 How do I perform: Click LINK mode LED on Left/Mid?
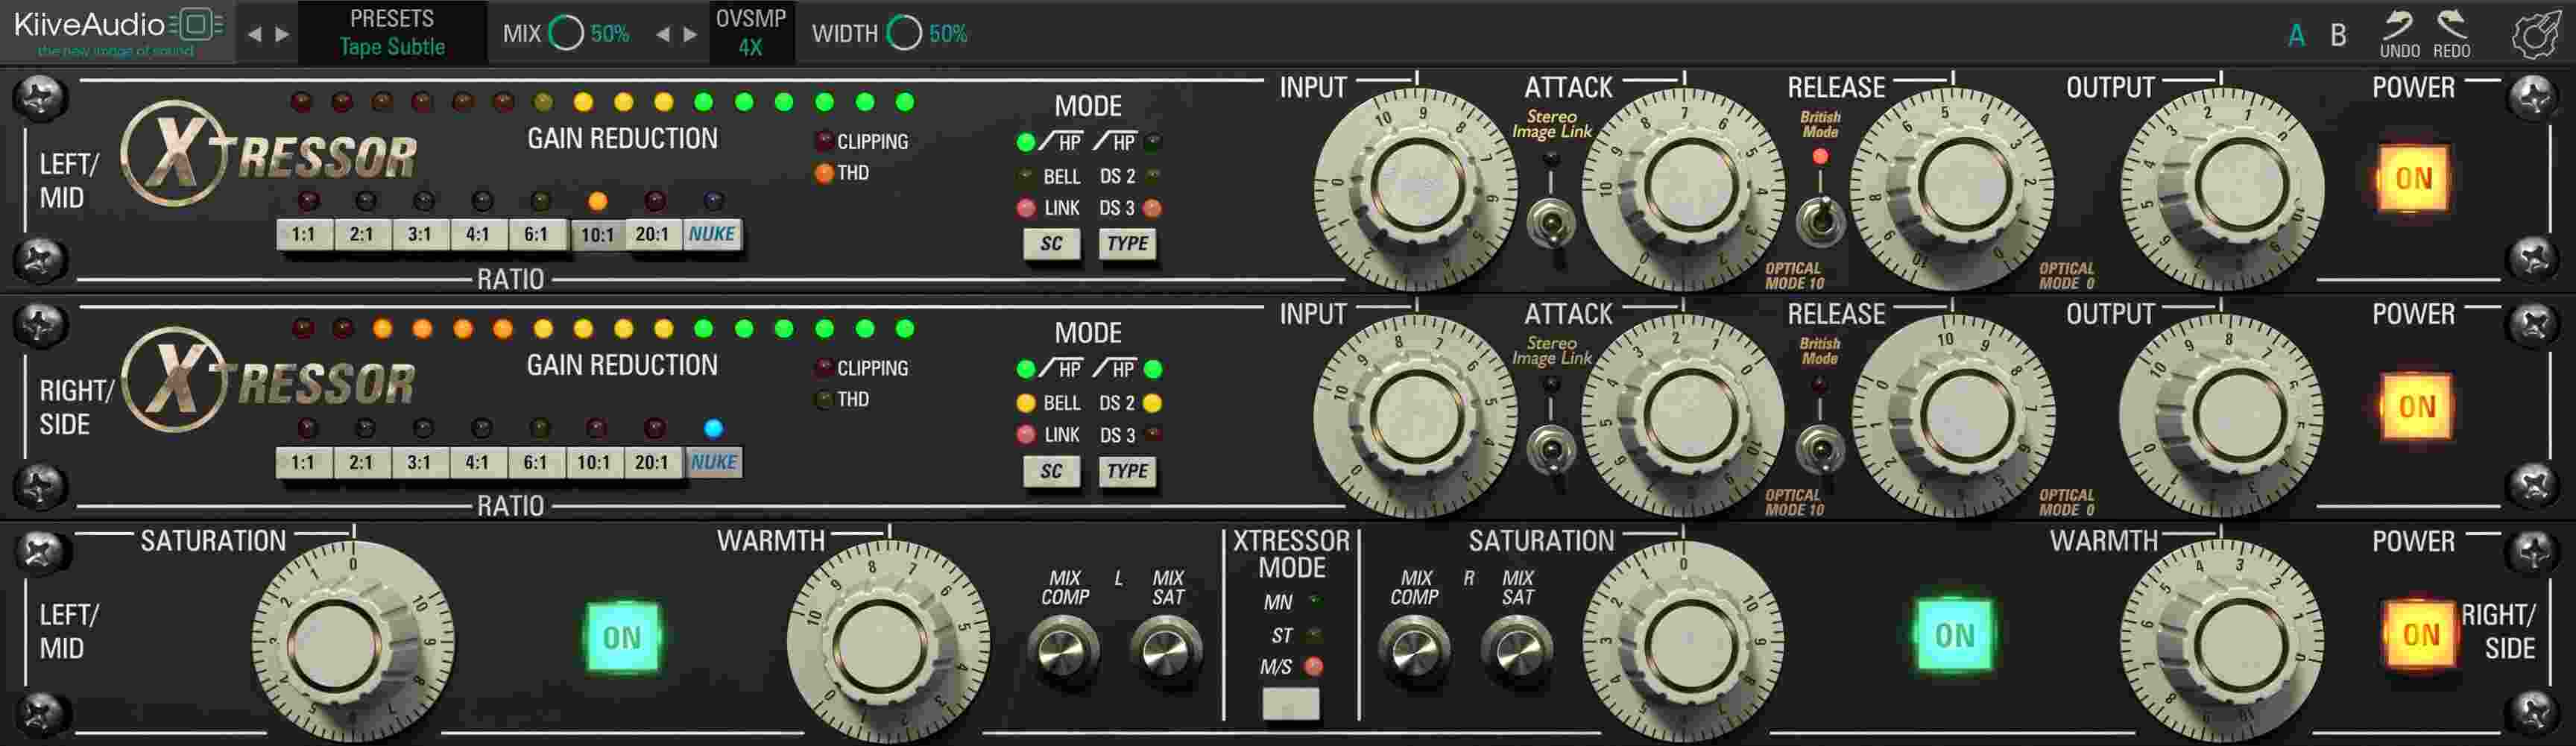[1025, 208]
